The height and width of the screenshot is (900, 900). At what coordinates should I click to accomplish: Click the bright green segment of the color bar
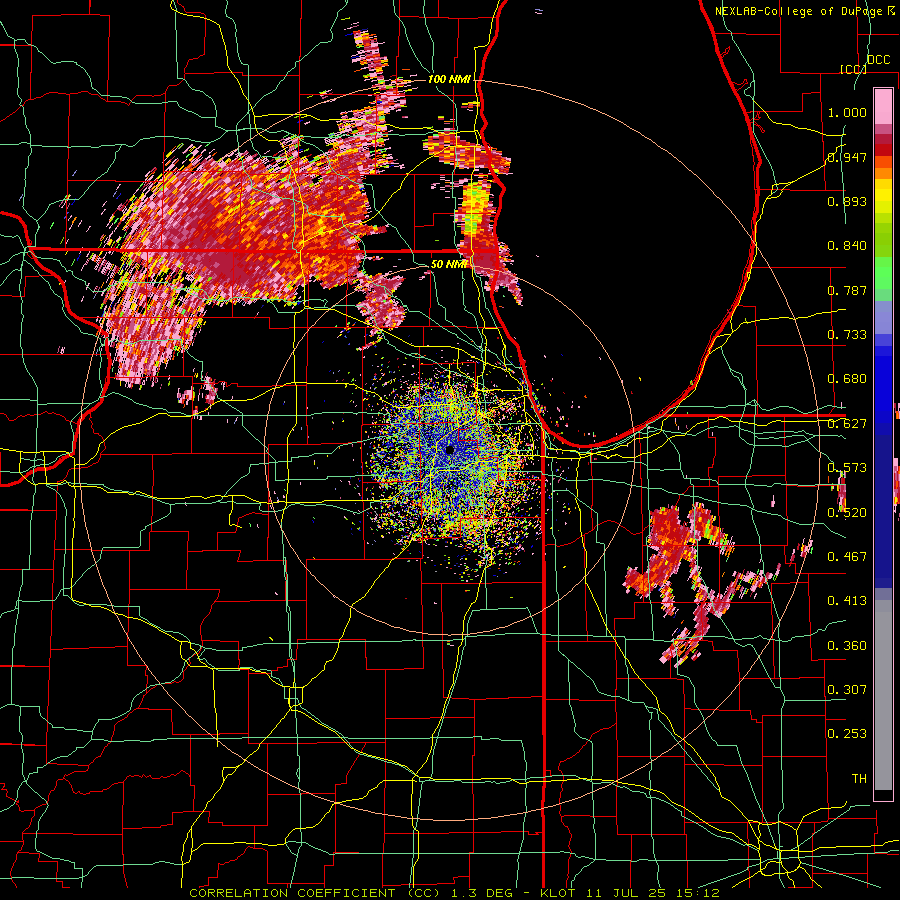tap(883, 273)
